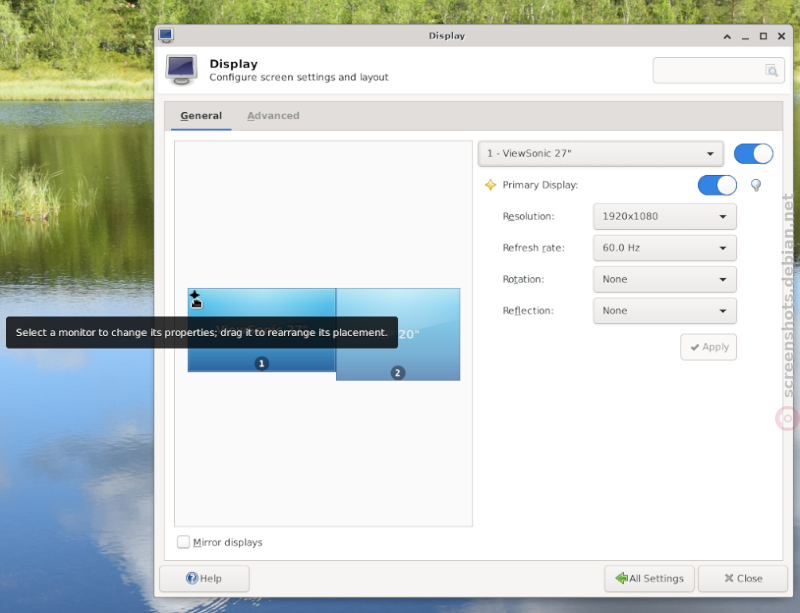Click the search magnifier icon in search box
The image size is (800, 613).
(x=771, y=70)
